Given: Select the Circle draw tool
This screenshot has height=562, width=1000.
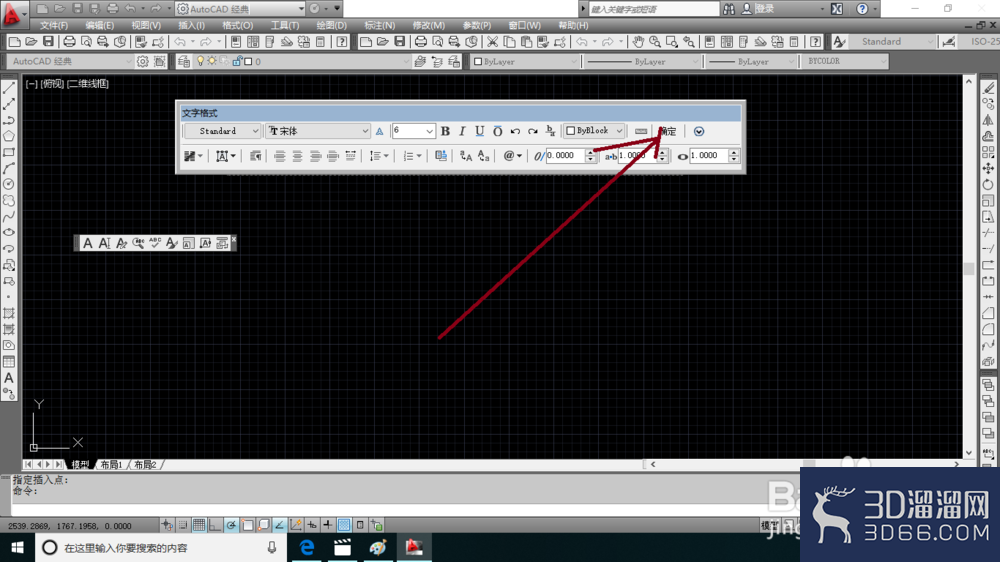Looking at the screenshot, I should coord(9,184).
